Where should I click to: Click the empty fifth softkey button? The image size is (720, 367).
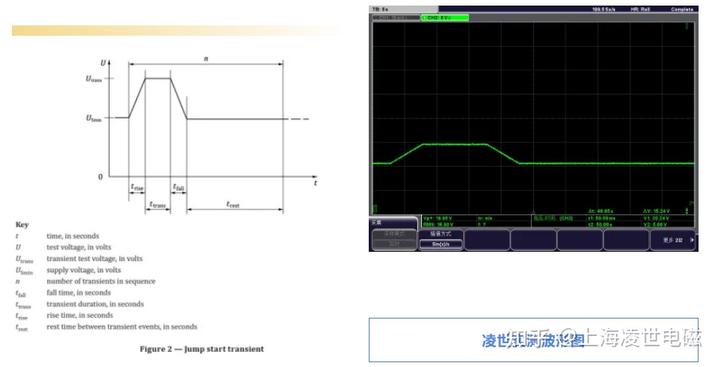(579, 240)
